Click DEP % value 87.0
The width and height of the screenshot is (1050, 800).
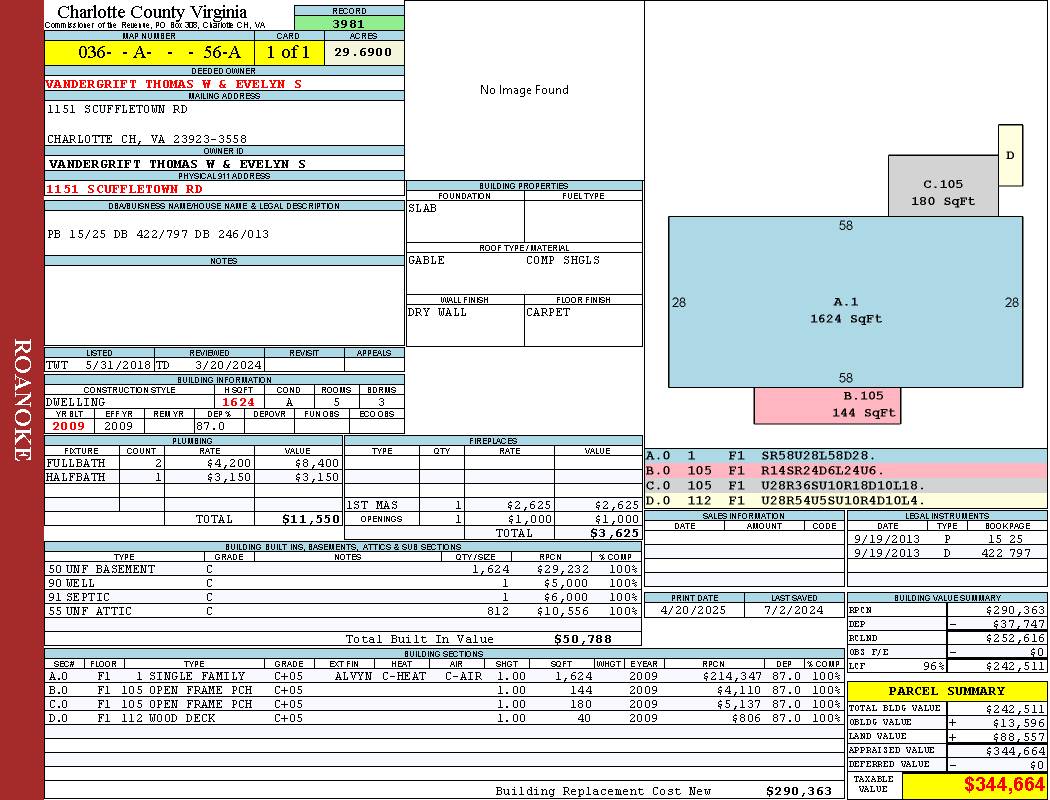pyautogui.click(x=210, y=426)
